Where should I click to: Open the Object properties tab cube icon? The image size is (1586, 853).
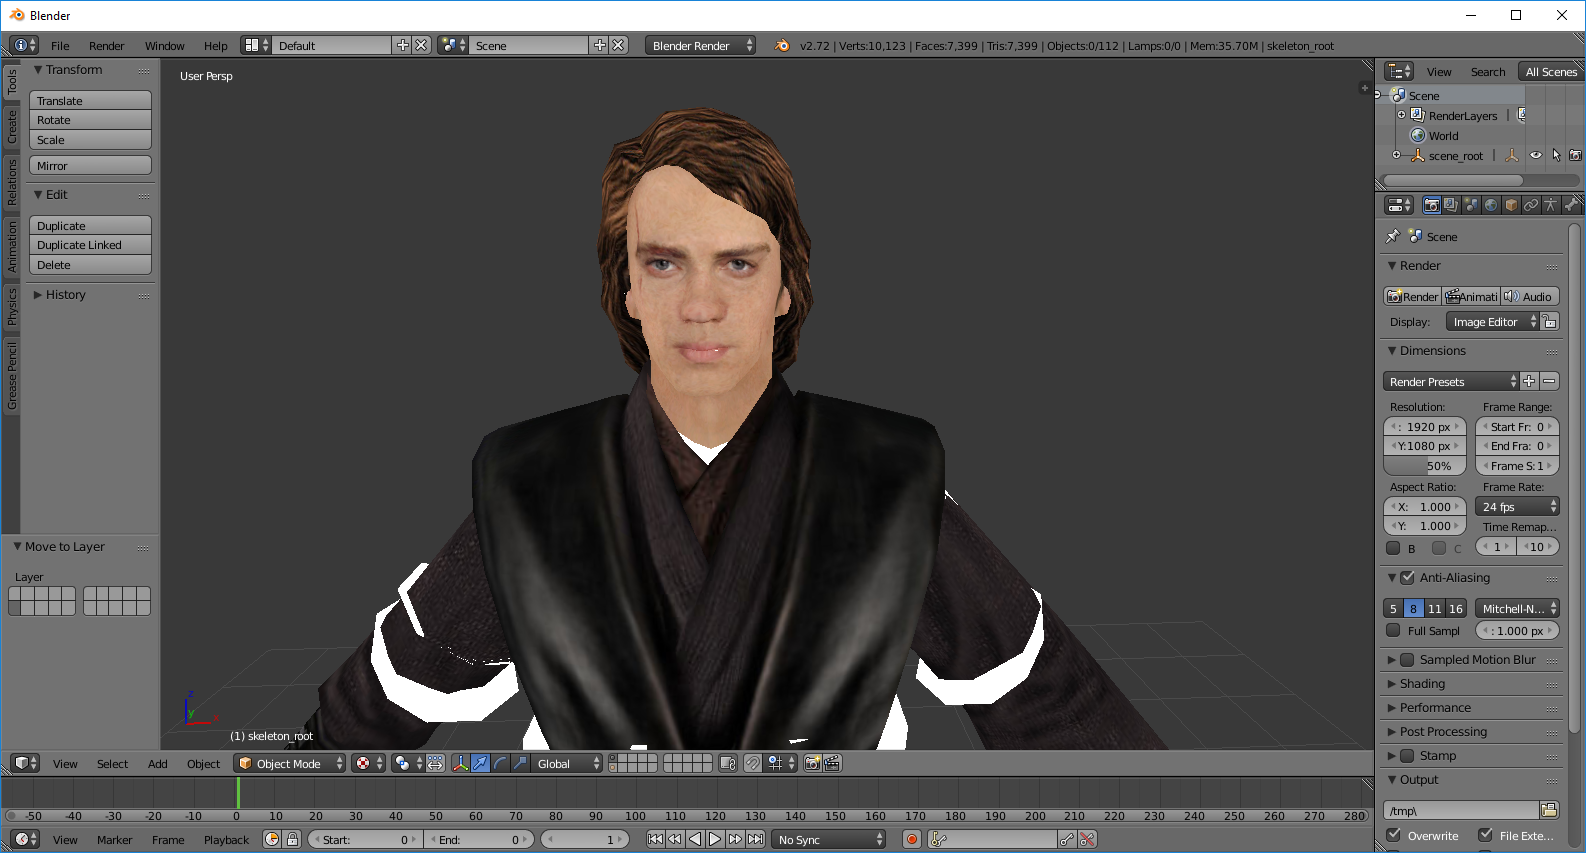[x=1511, y=205]
